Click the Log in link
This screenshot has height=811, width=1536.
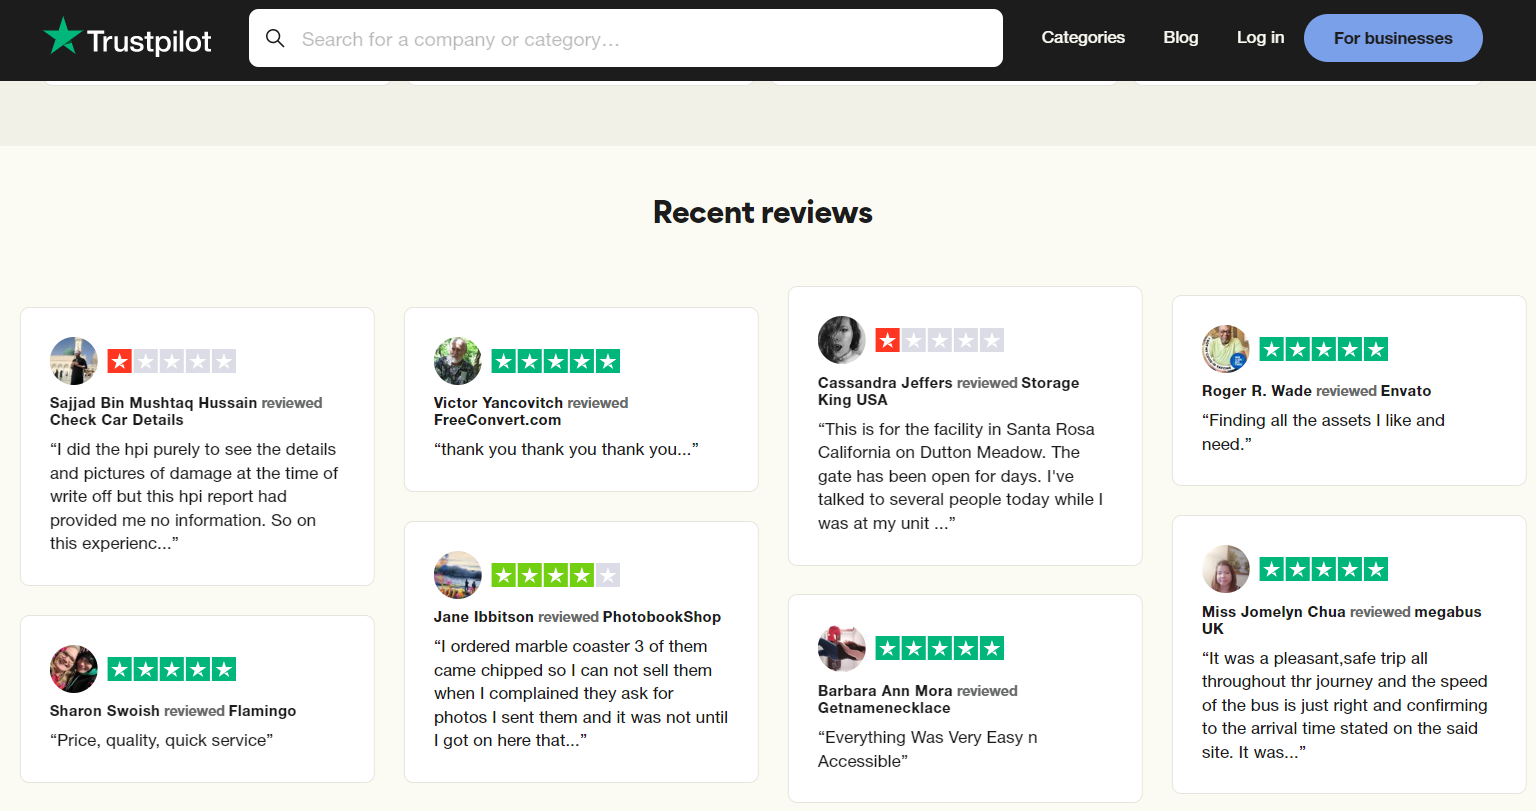point(1260,37)
